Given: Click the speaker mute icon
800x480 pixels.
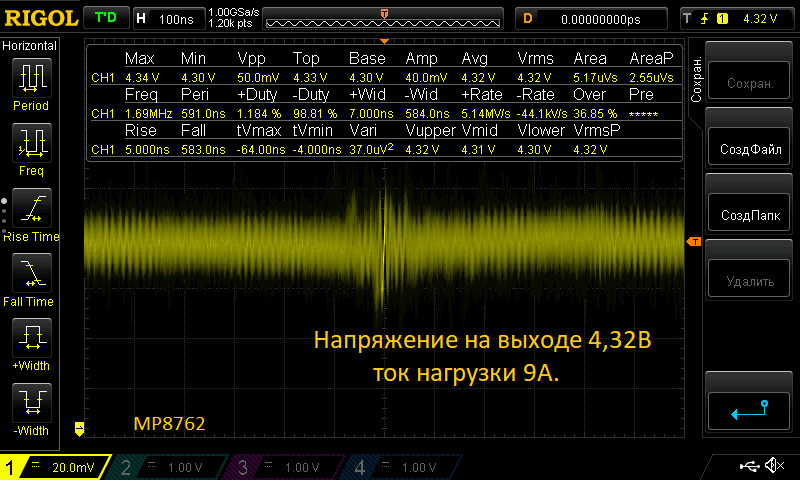Looking at the screenshot, I should tap(773, 466).
